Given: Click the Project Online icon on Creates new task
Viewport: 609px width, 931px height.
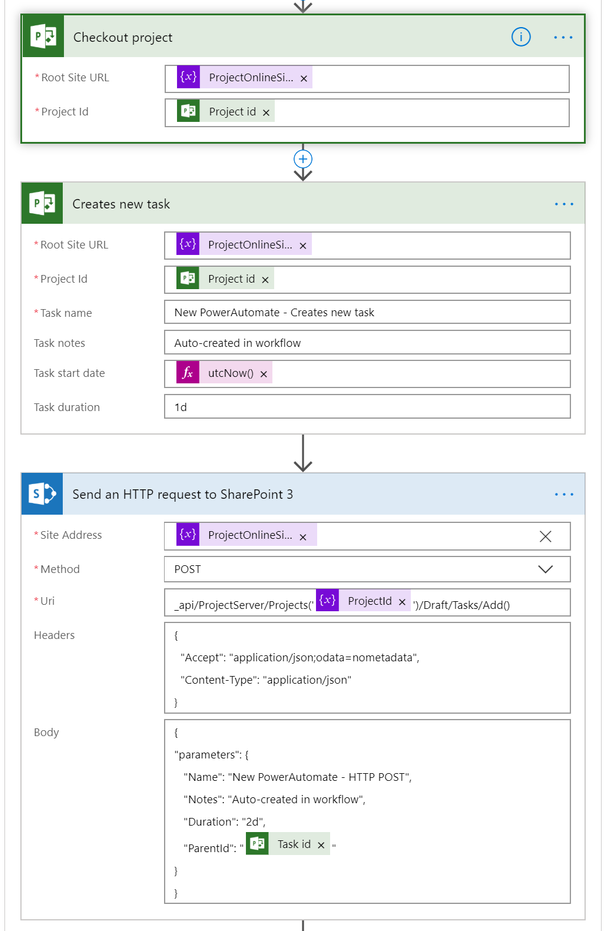Looking at the screenshot, I should click(42, 204).
